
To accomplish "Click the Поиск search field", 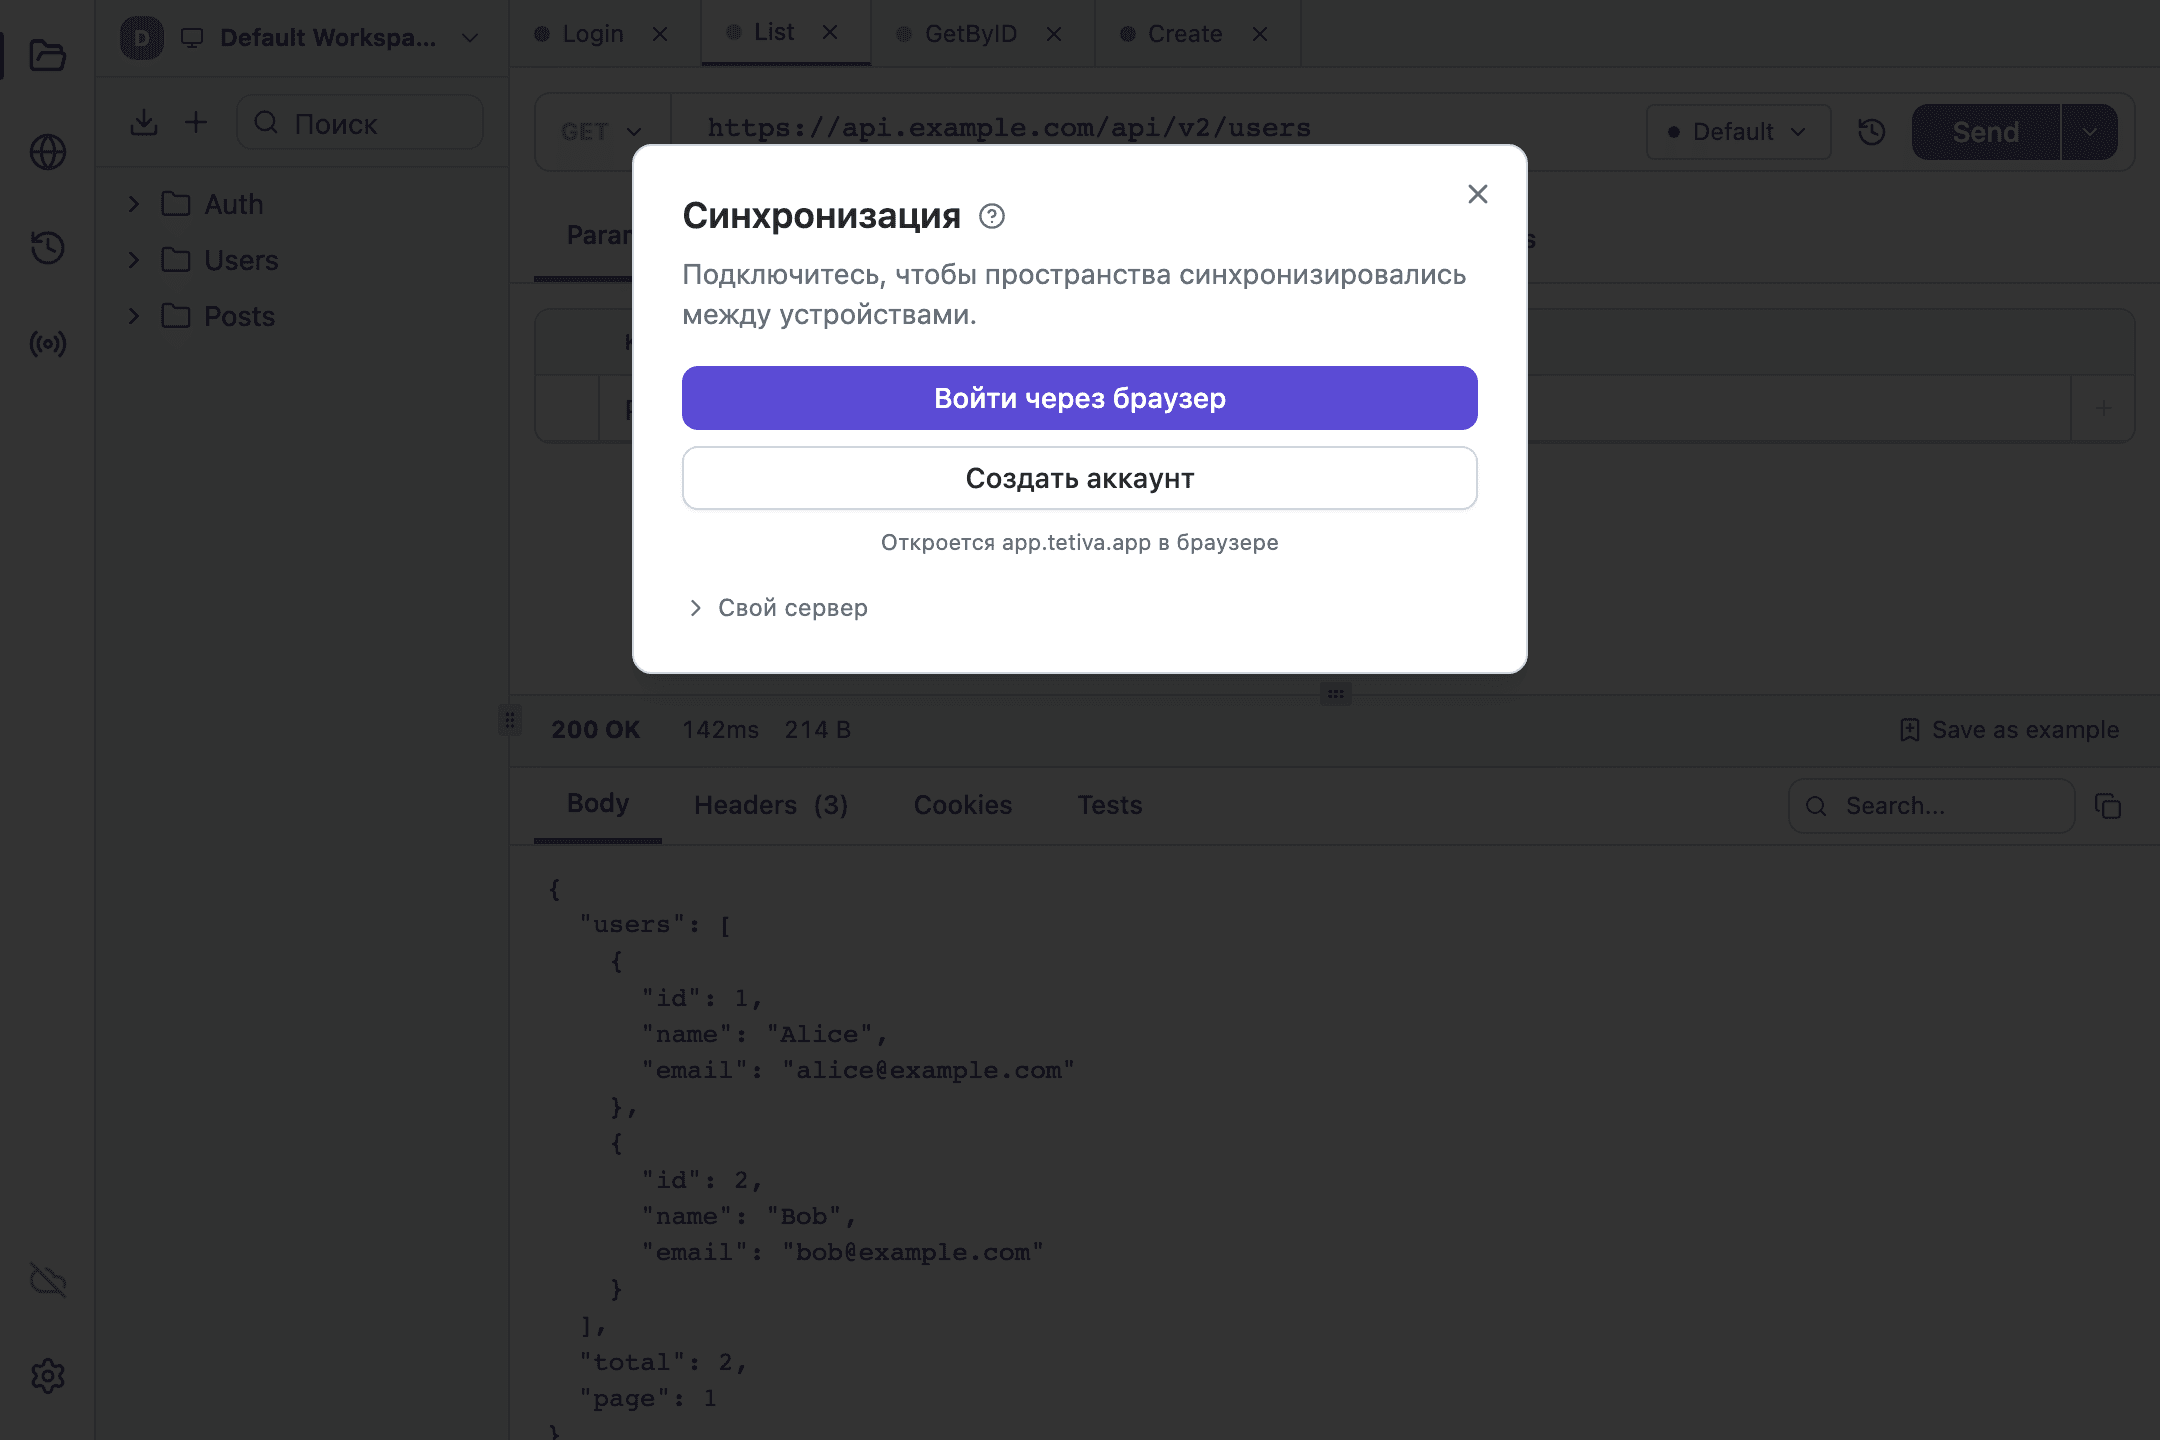I will click(x=360, y=123).
